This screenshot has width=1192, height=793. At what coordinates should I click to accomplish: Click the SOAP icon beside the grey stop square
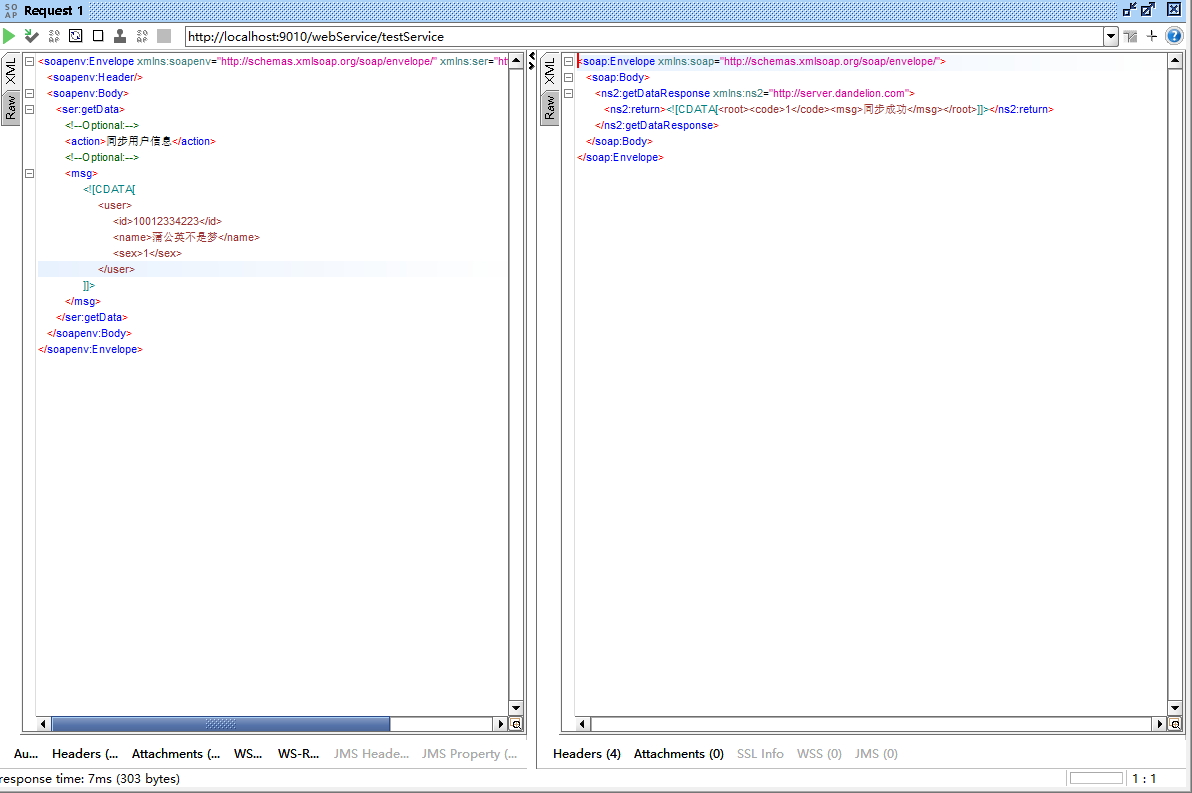tap(142, 36)
